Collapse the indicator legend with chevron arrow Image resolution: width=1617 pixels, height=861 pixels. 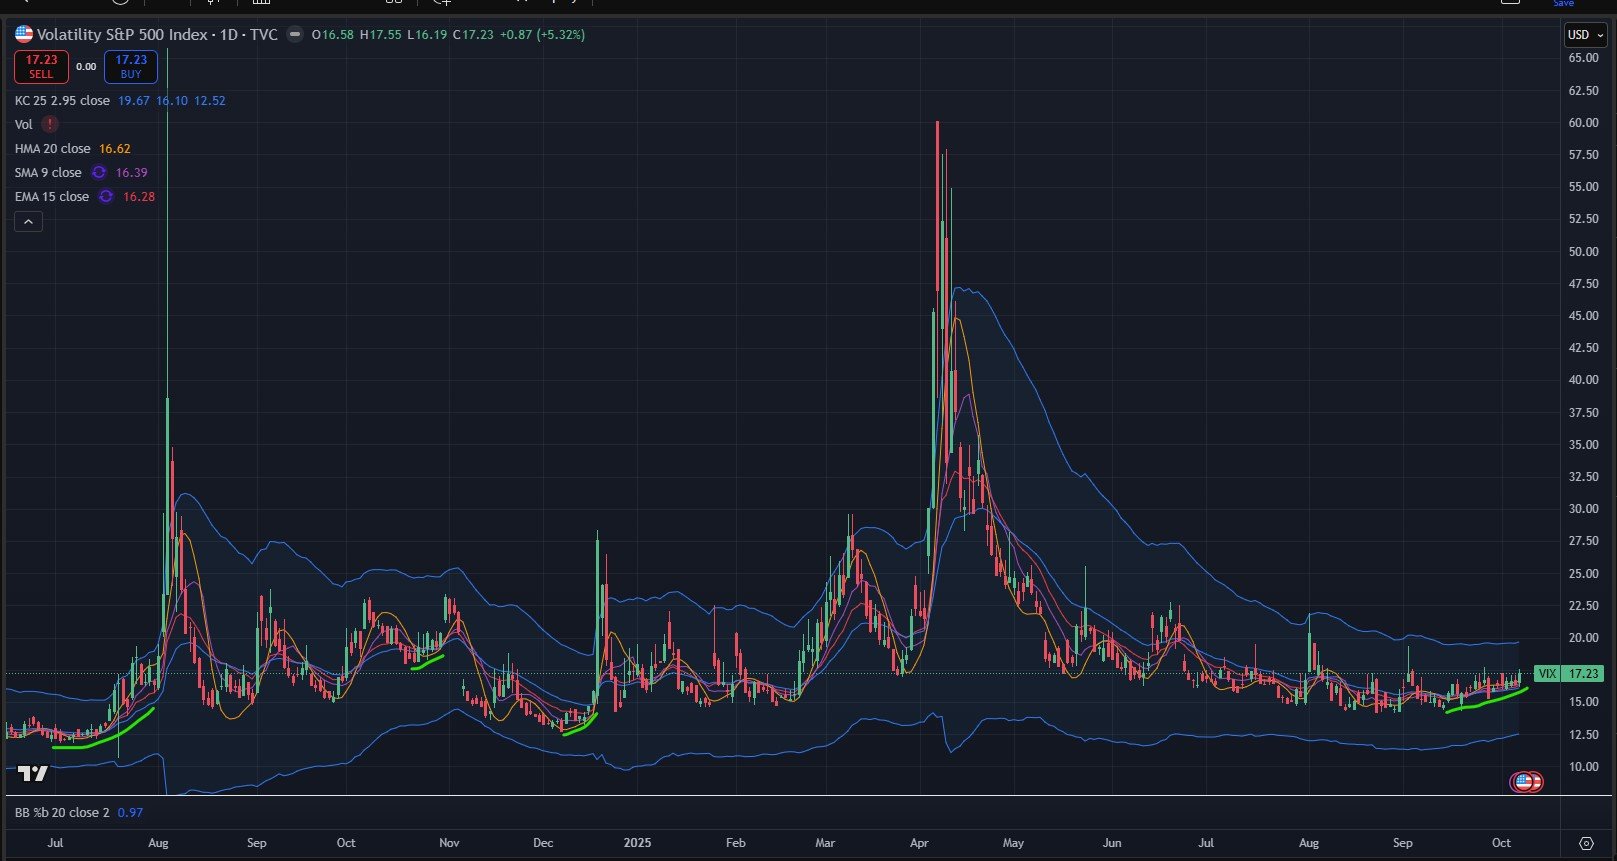(x=28, y=222)
